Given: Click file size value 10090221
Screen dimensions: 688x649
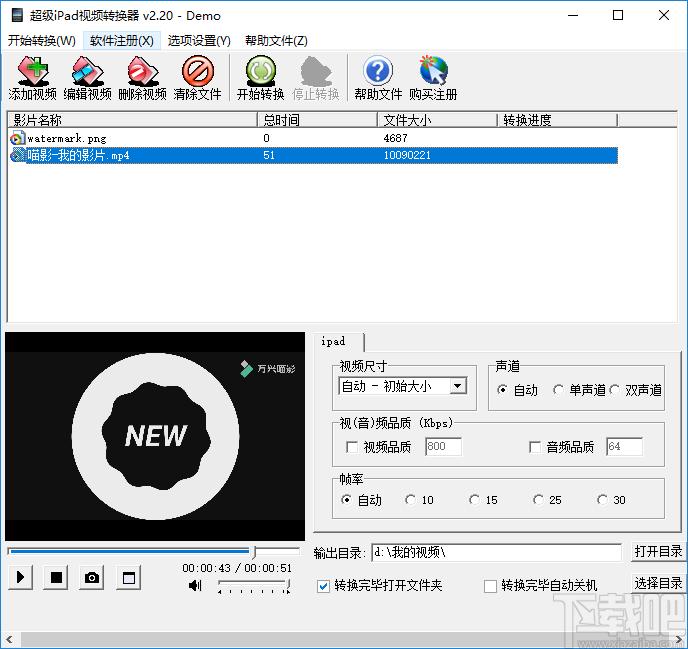Looking at the screenshot, I should 407,155.
